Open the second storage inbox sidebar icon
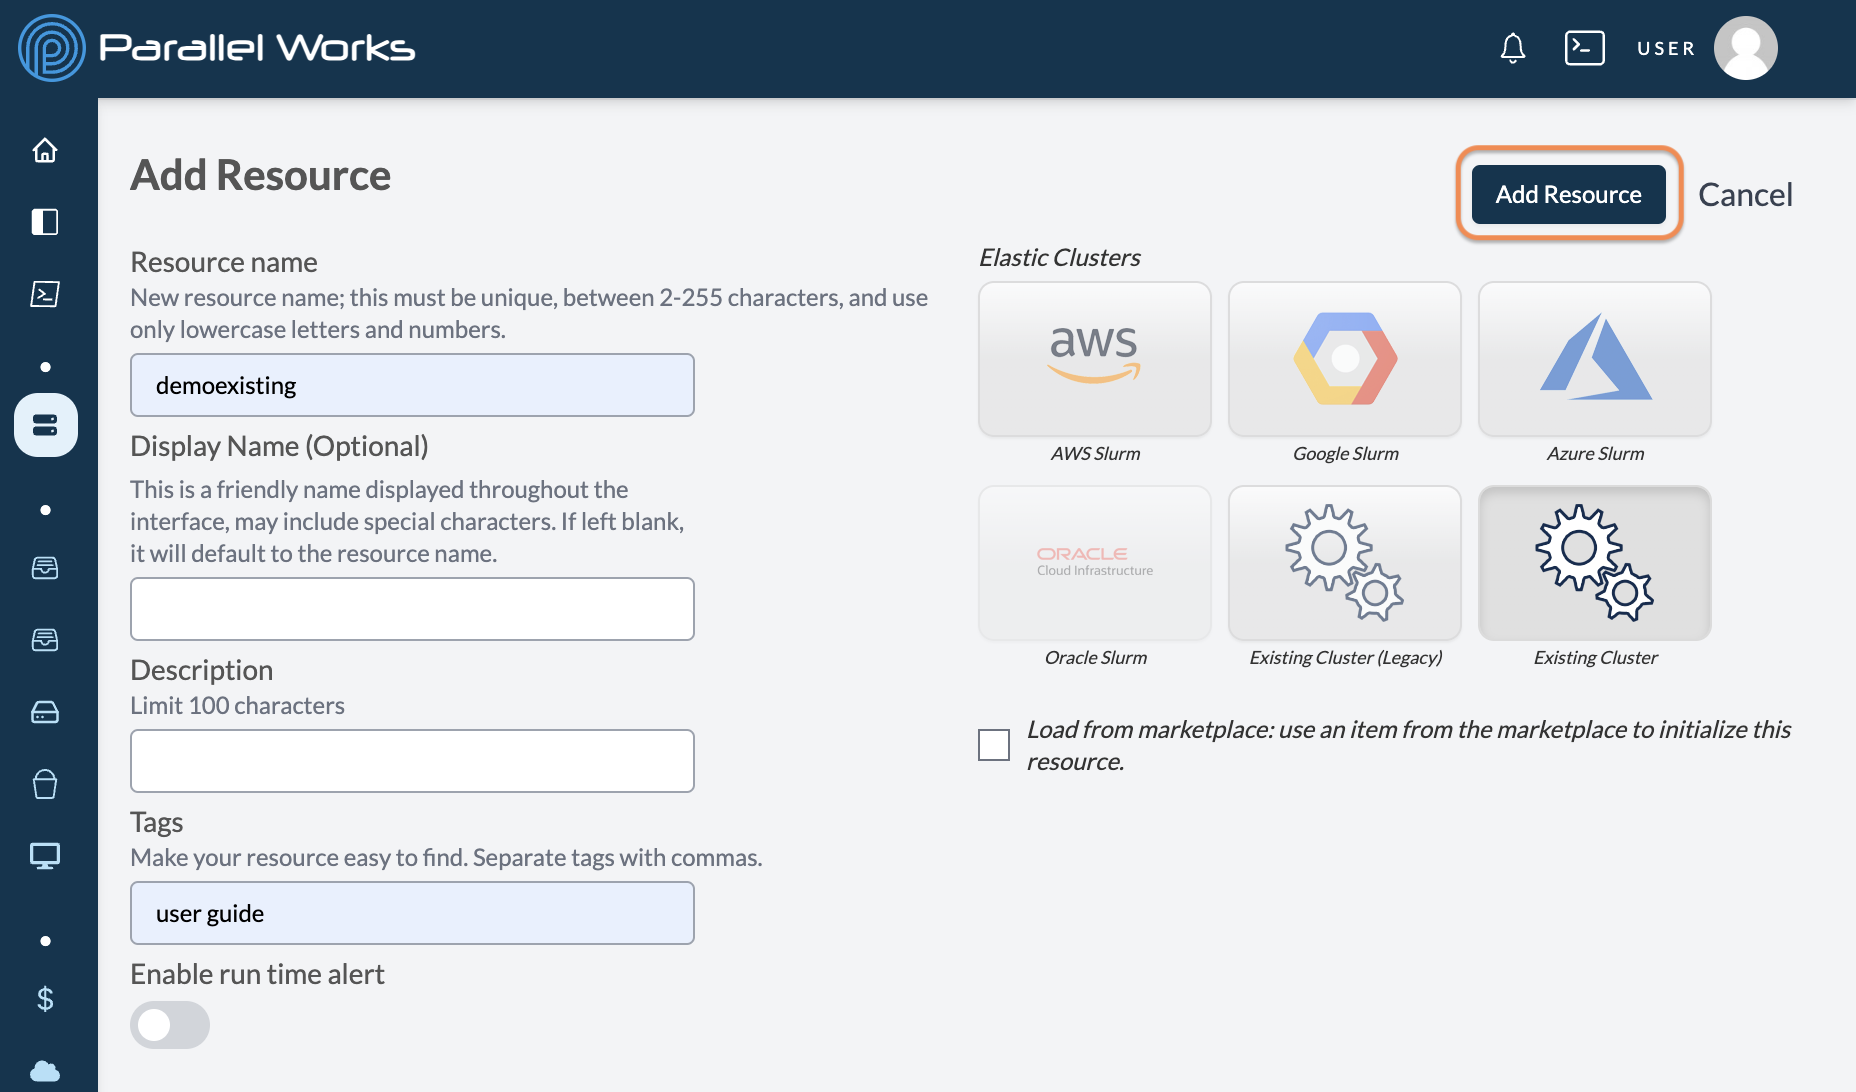1856x1092 pixels. (45, 640)
